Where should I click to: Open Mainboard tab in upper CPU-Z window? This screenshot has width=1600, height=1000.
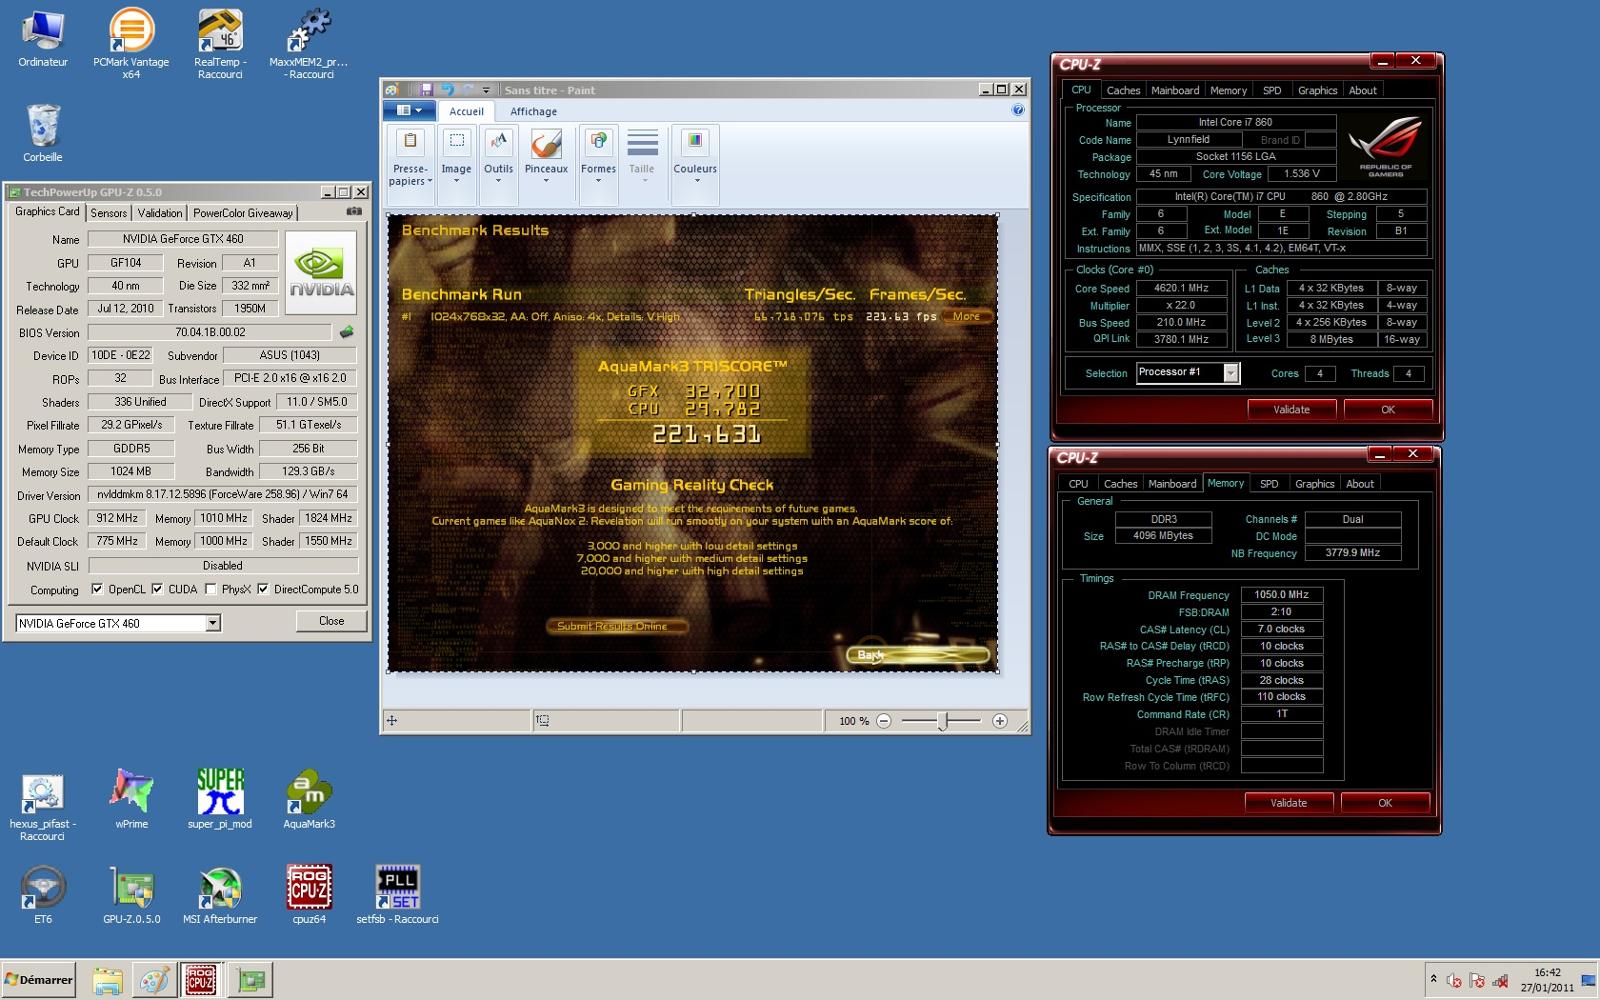pos(1175,90)
